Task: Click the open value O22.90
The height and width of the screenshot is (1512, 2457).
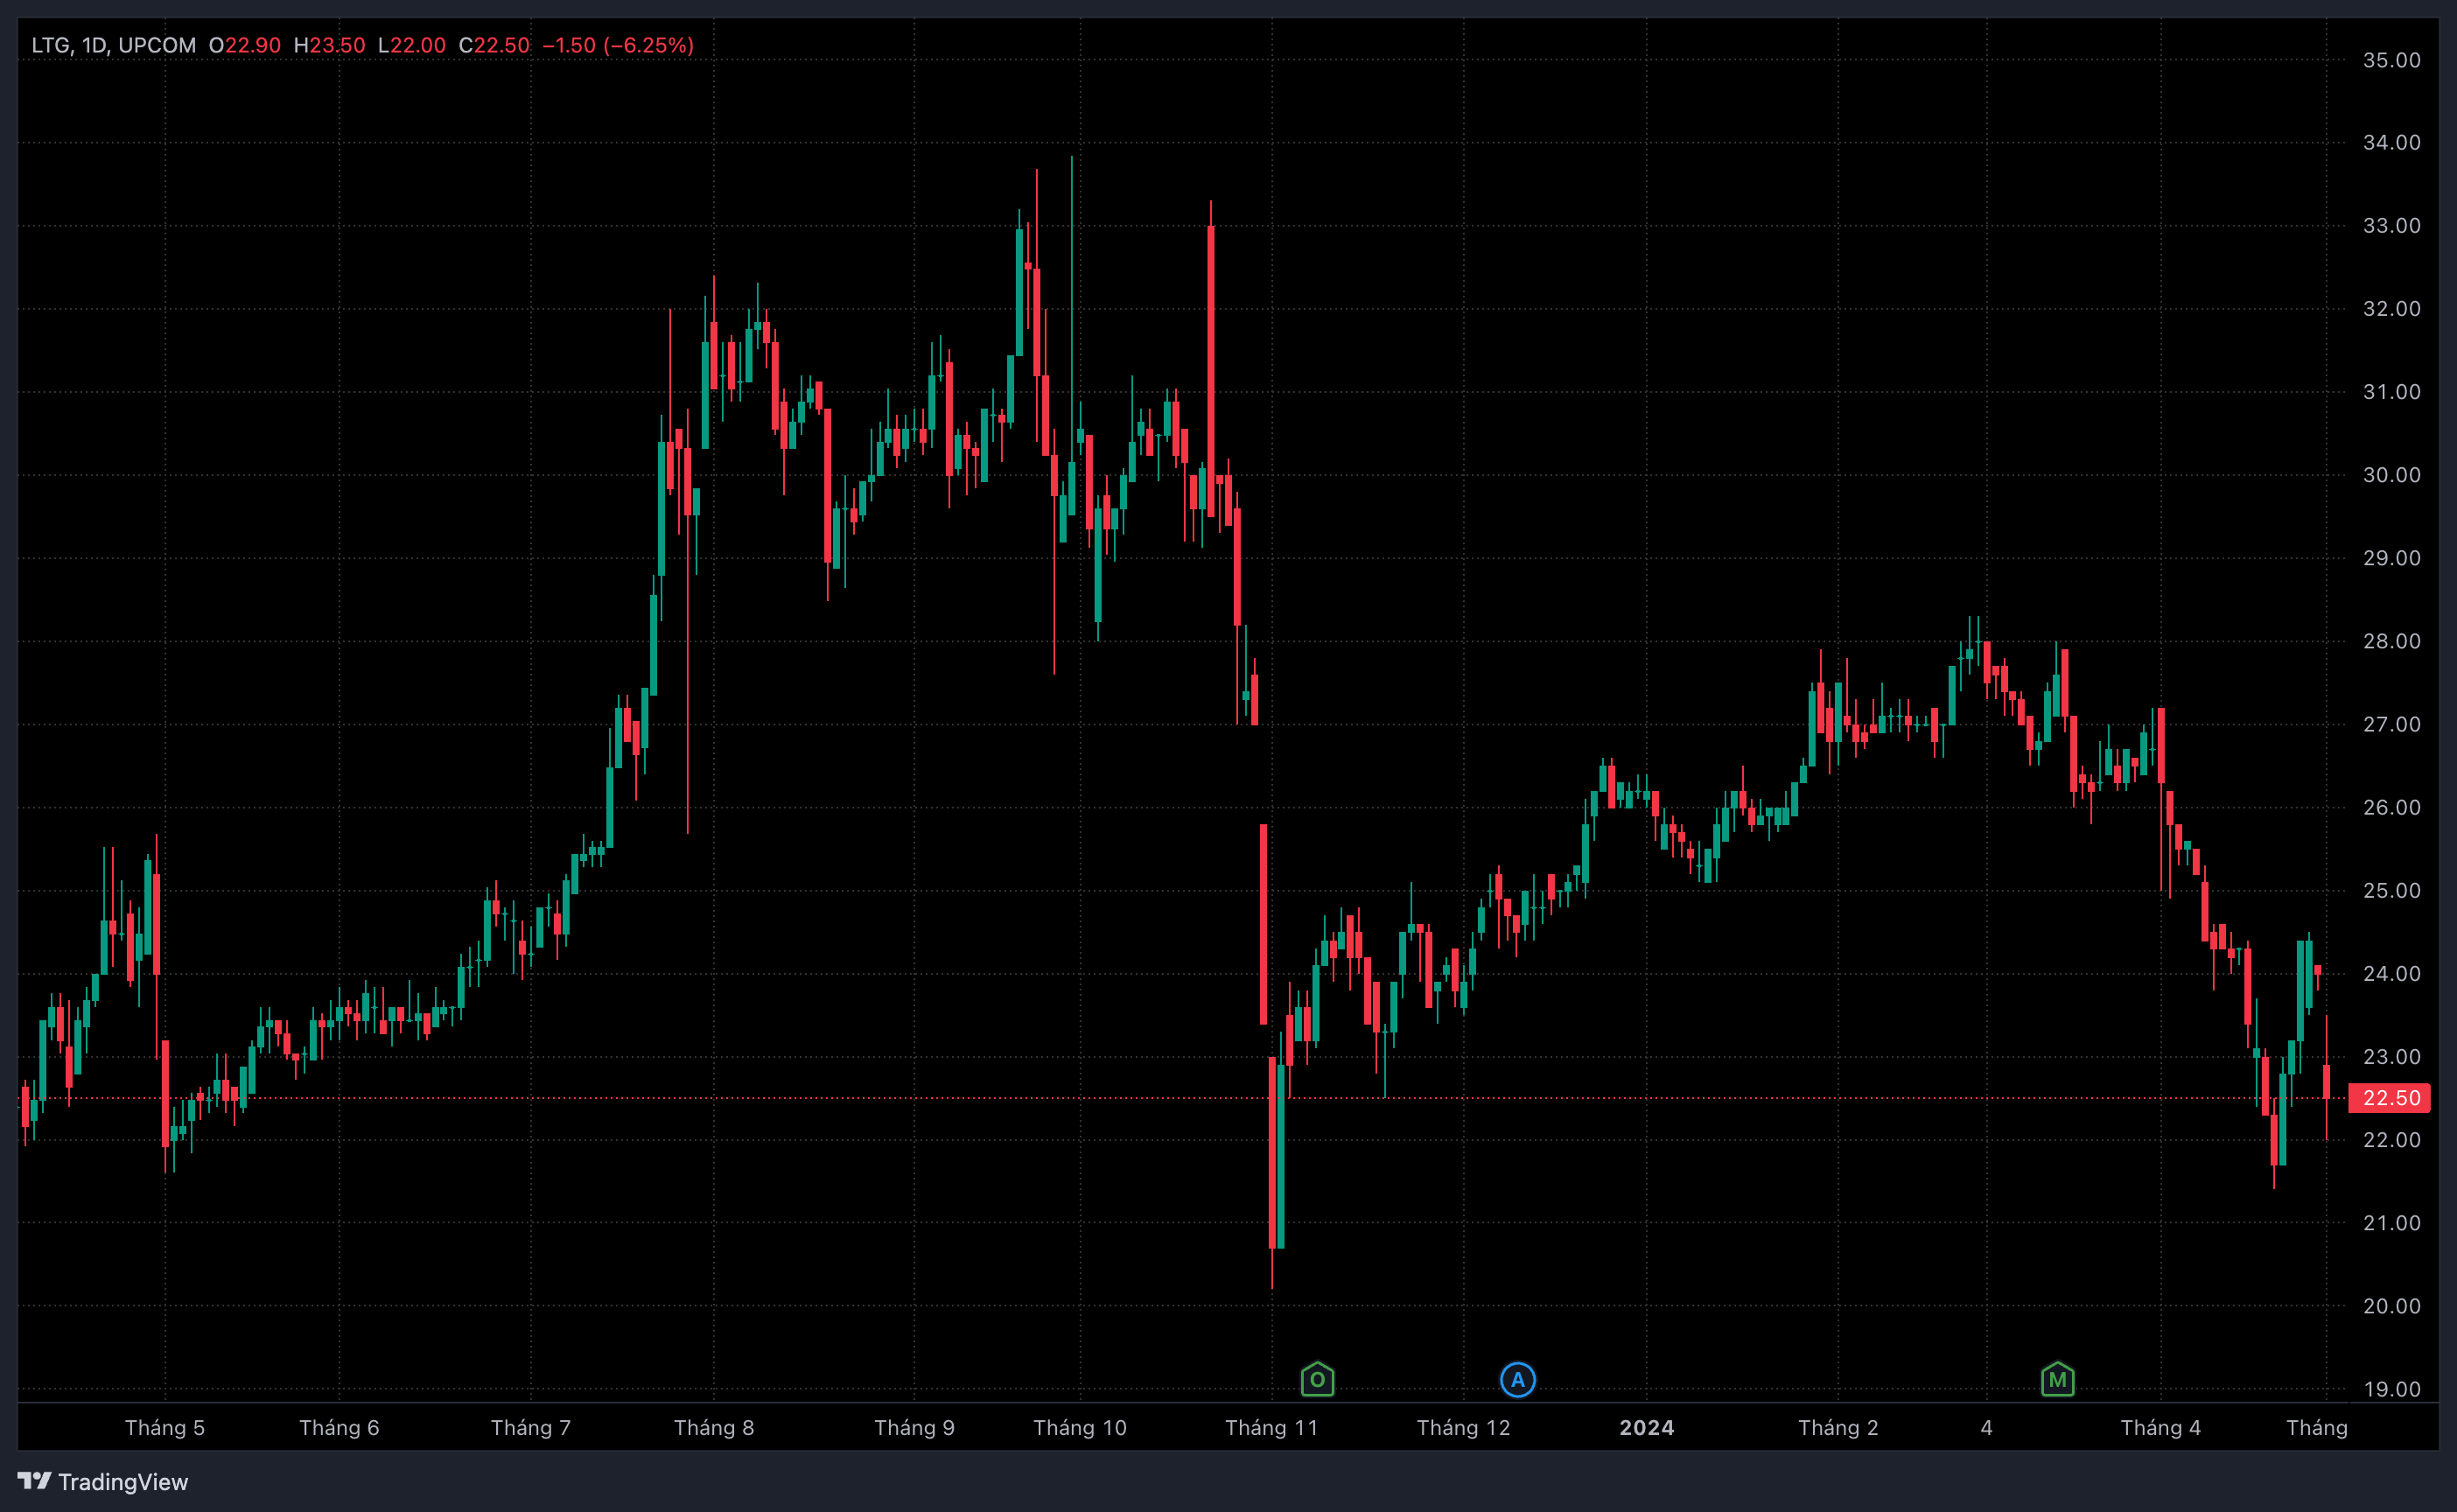Action: (x=245, y=45)
